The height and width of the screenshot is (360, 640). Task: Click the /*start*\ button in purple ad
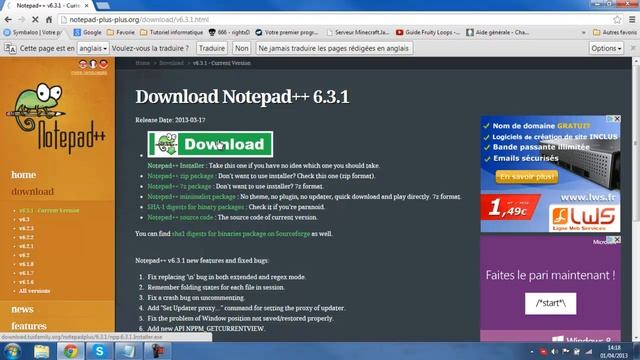click(x=550, y=303)
